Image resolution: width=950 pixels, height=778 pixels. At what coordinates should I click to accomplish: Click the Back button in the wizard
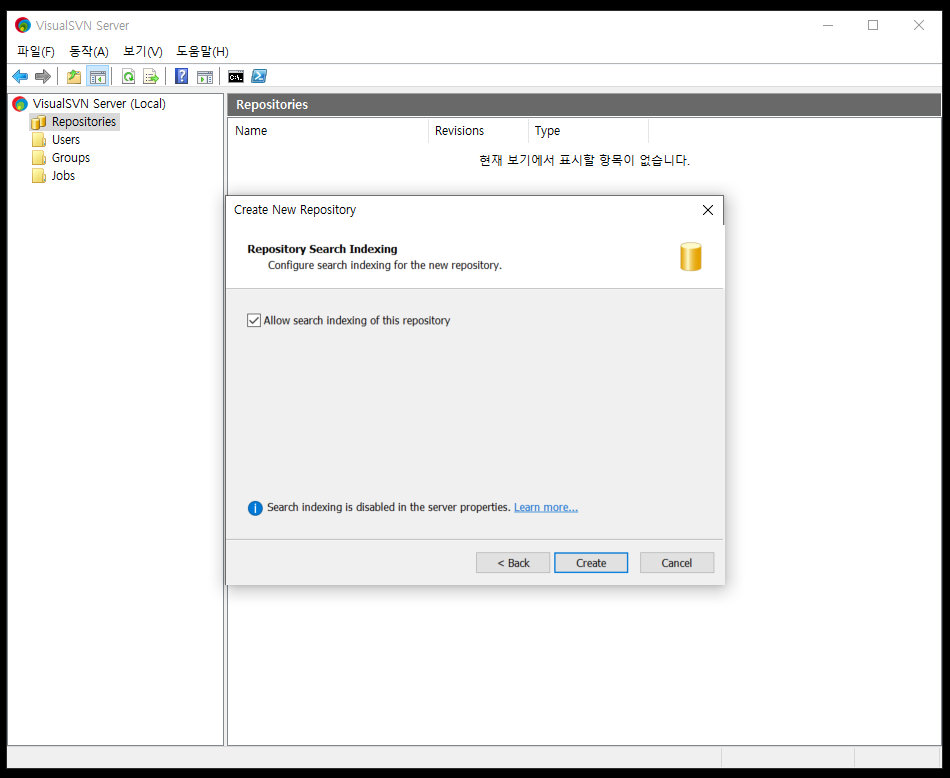coord(513,563)
